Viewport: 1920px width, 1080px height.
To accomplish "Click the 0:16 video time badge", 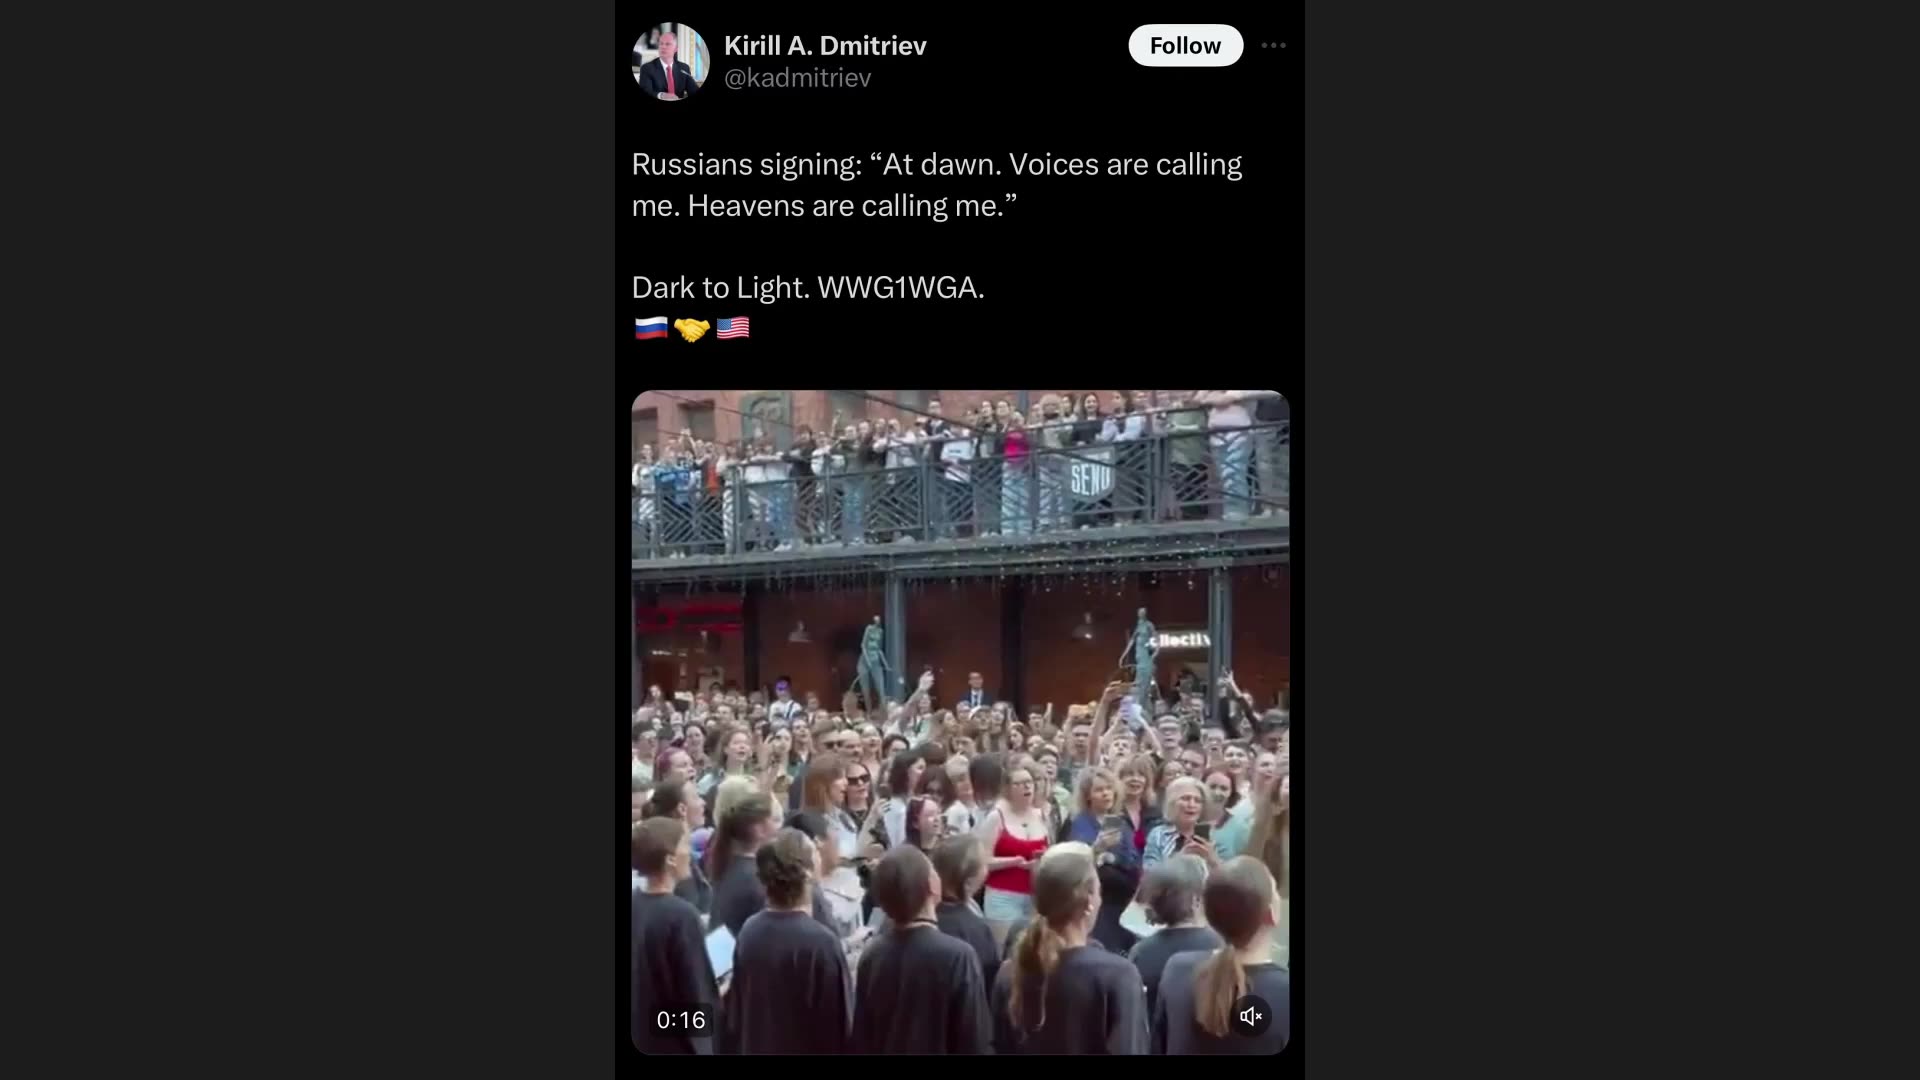I will 681,1019.
